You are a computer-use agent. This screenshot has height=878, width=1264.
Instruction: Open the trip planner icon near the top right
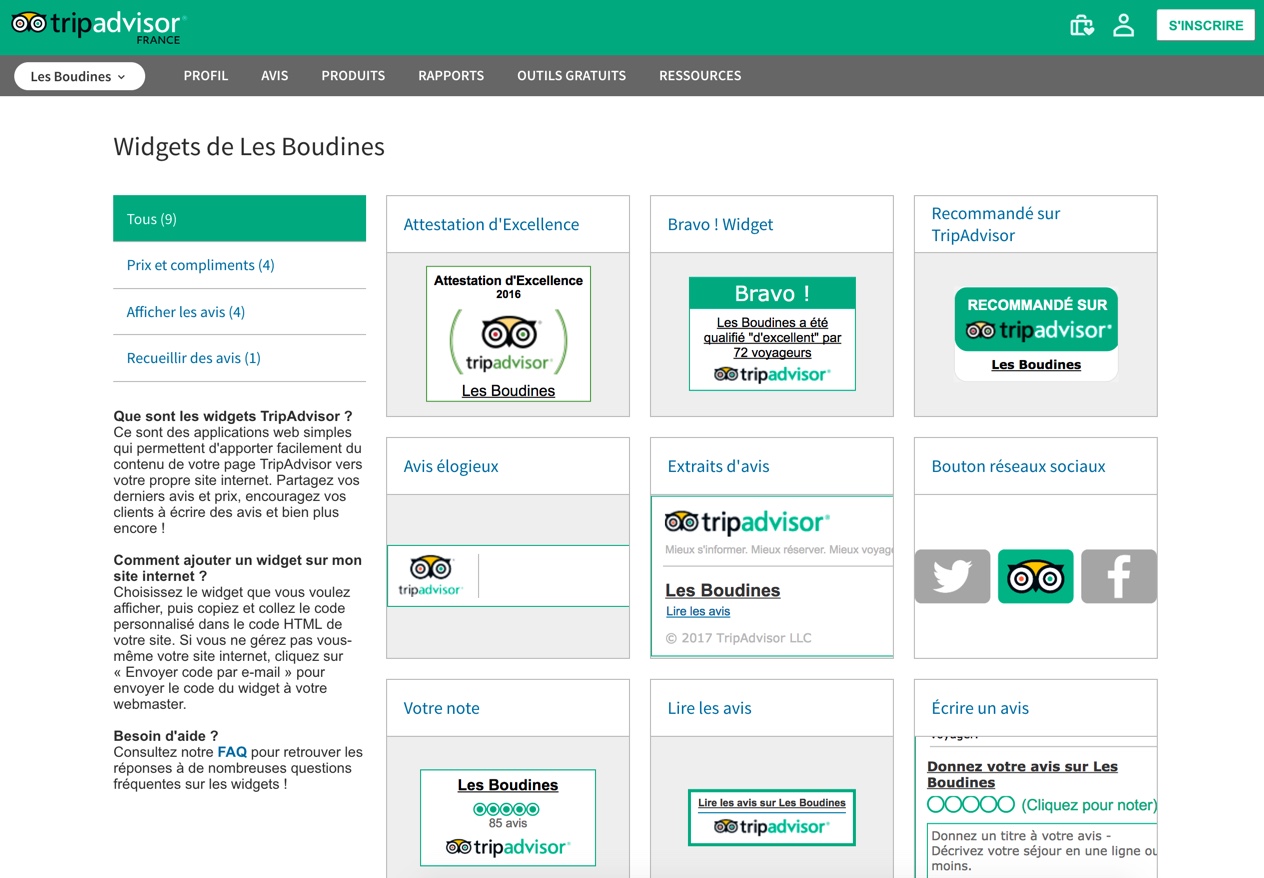pos(1082,25)
